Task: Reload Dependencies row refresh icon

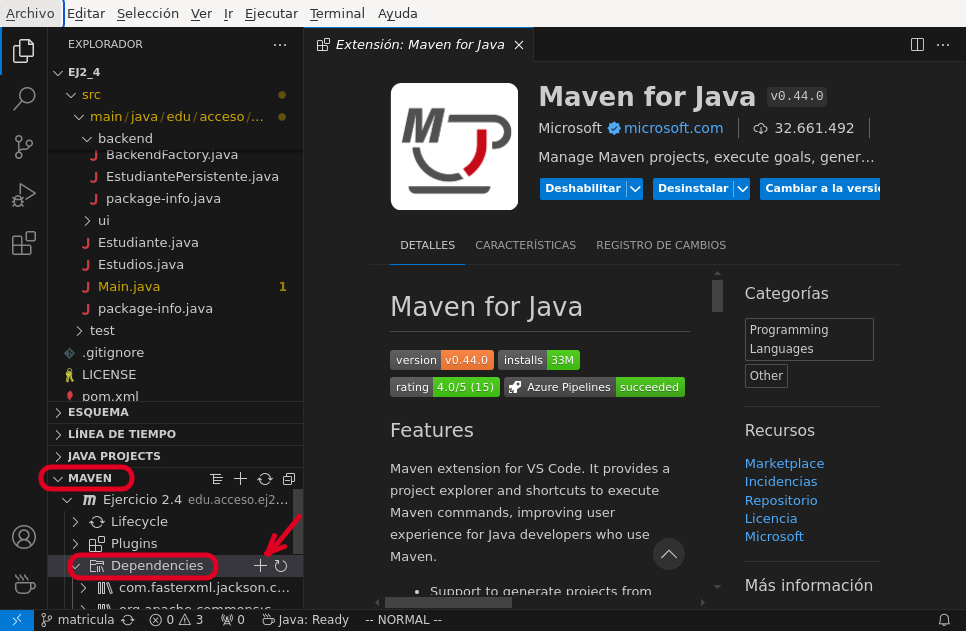Action: [x=281, y=566]
